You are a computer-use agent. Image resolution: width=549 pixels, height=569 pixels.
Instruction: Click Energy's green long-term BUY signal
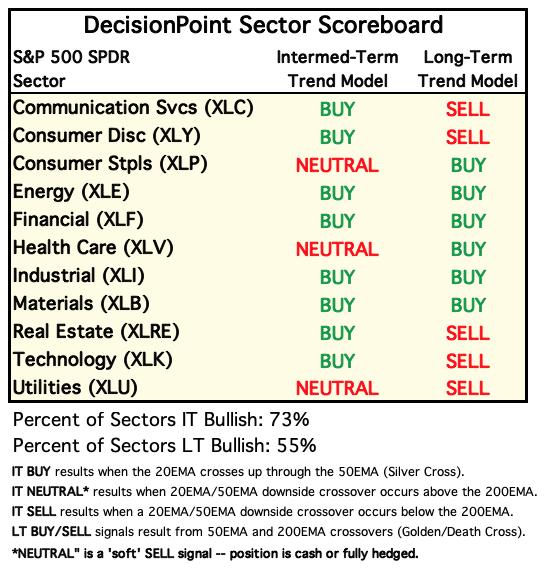tap(468, 193)
